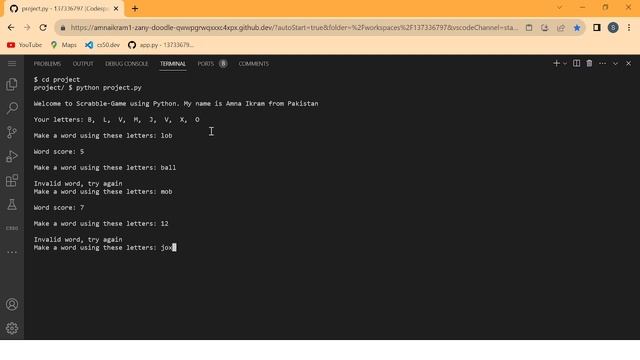Open a new browser tab
The height and width of the screenshot is (360, 640).
pyautogui.click(x=135, y=9)
